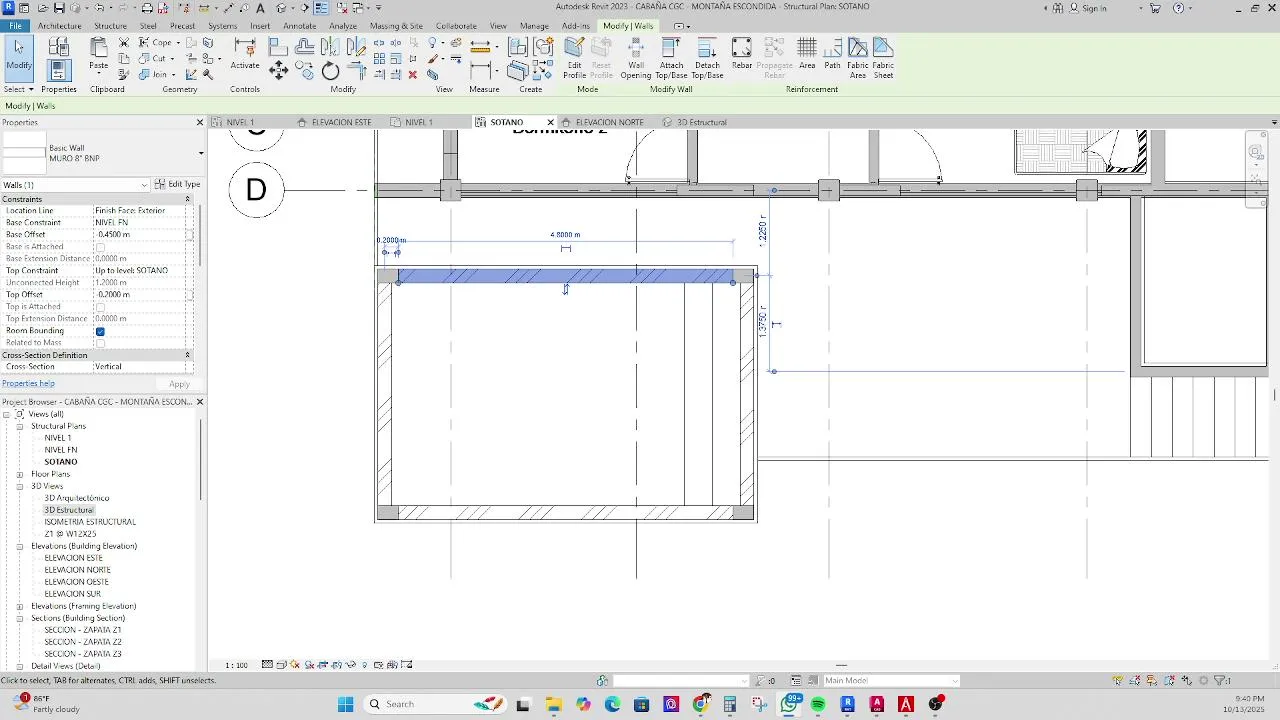Click the Print icon in quick access toolbar
The image size is (1280, 720).
(x=147, y=8)
